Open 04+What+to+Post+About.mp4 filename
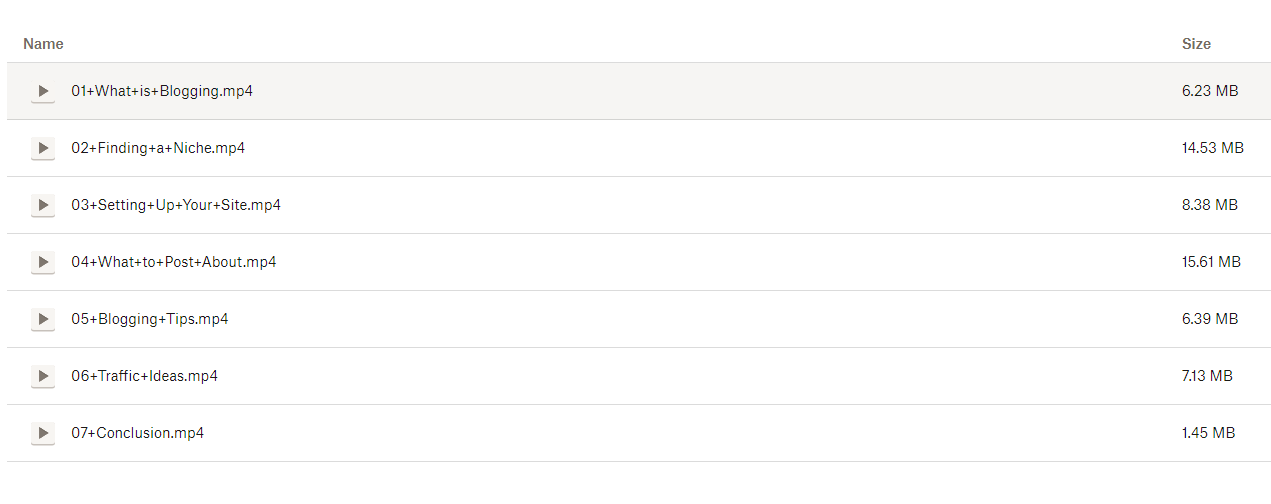 click(174, 262)
